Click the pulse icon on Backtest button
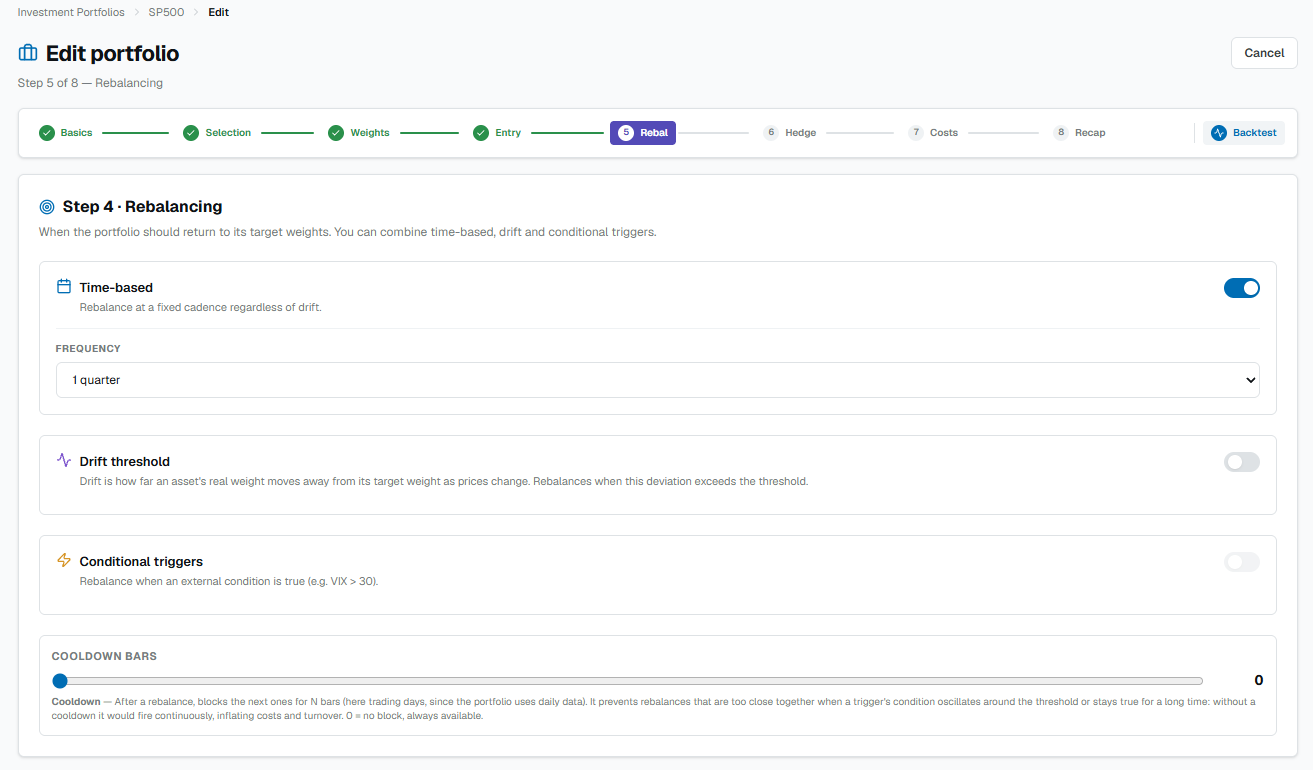Image resolution: width=1313 pixels, height=770 pixels. (1219, 133)
